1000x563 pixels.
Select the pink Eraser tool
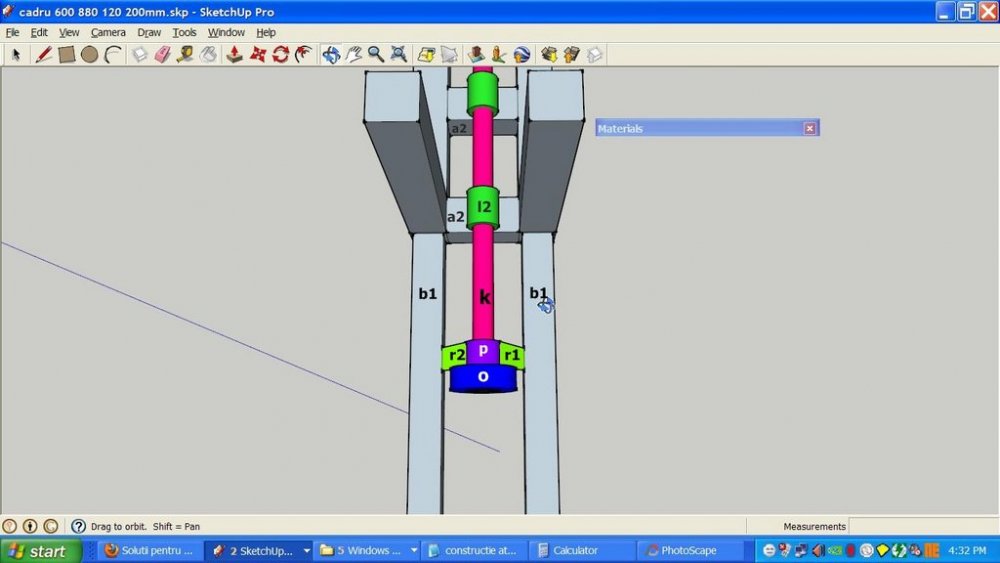pyautogui.click(x=163, y=55)
